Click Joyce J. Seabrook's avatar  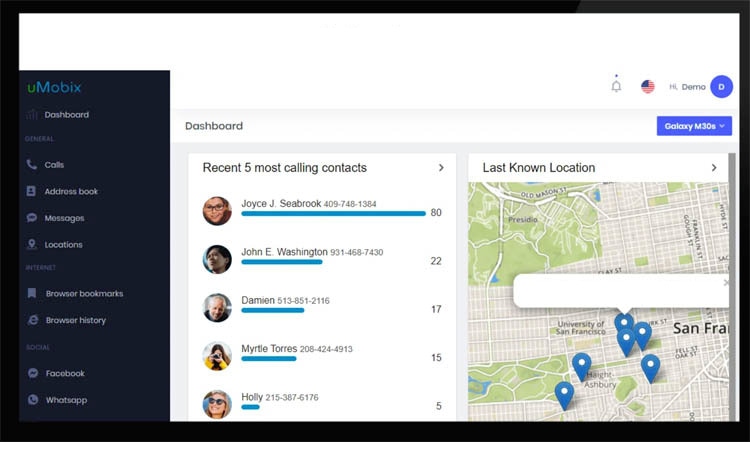[217, 211]
